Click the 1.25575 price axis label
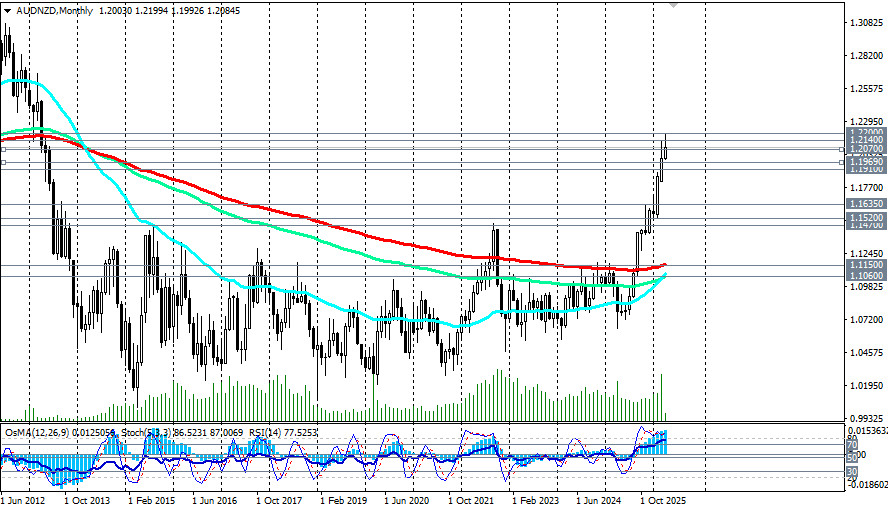The image size is (888, 510). [x=866, y=89]
